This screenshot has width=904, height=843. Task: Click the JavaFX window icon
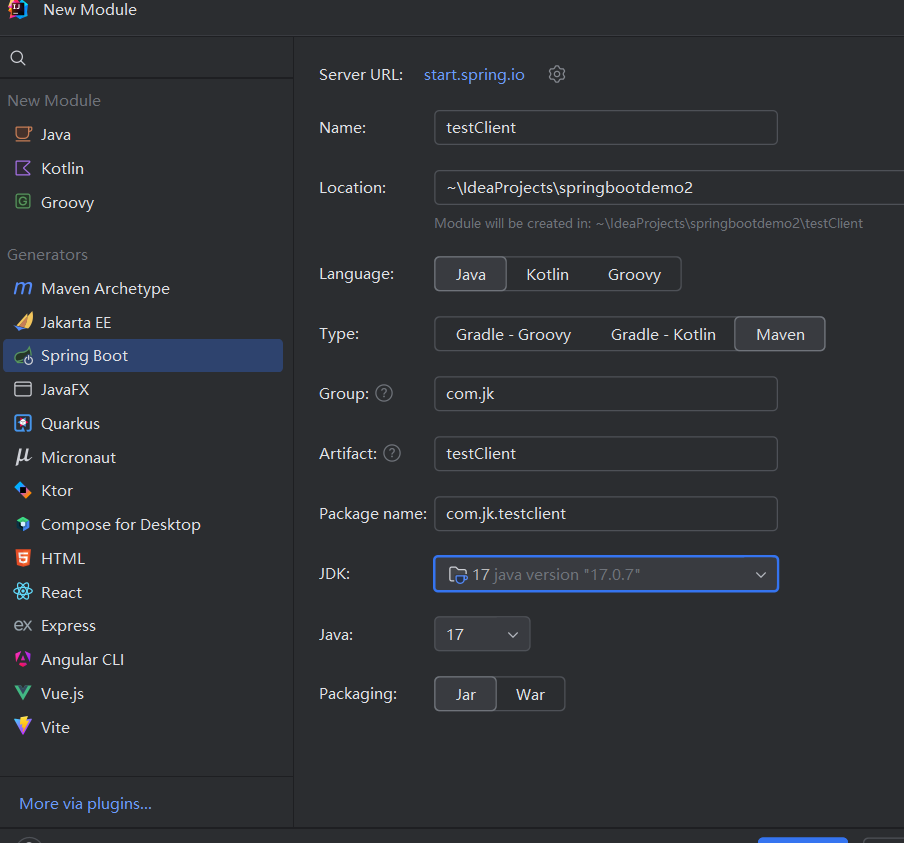[x=23, y=389]
